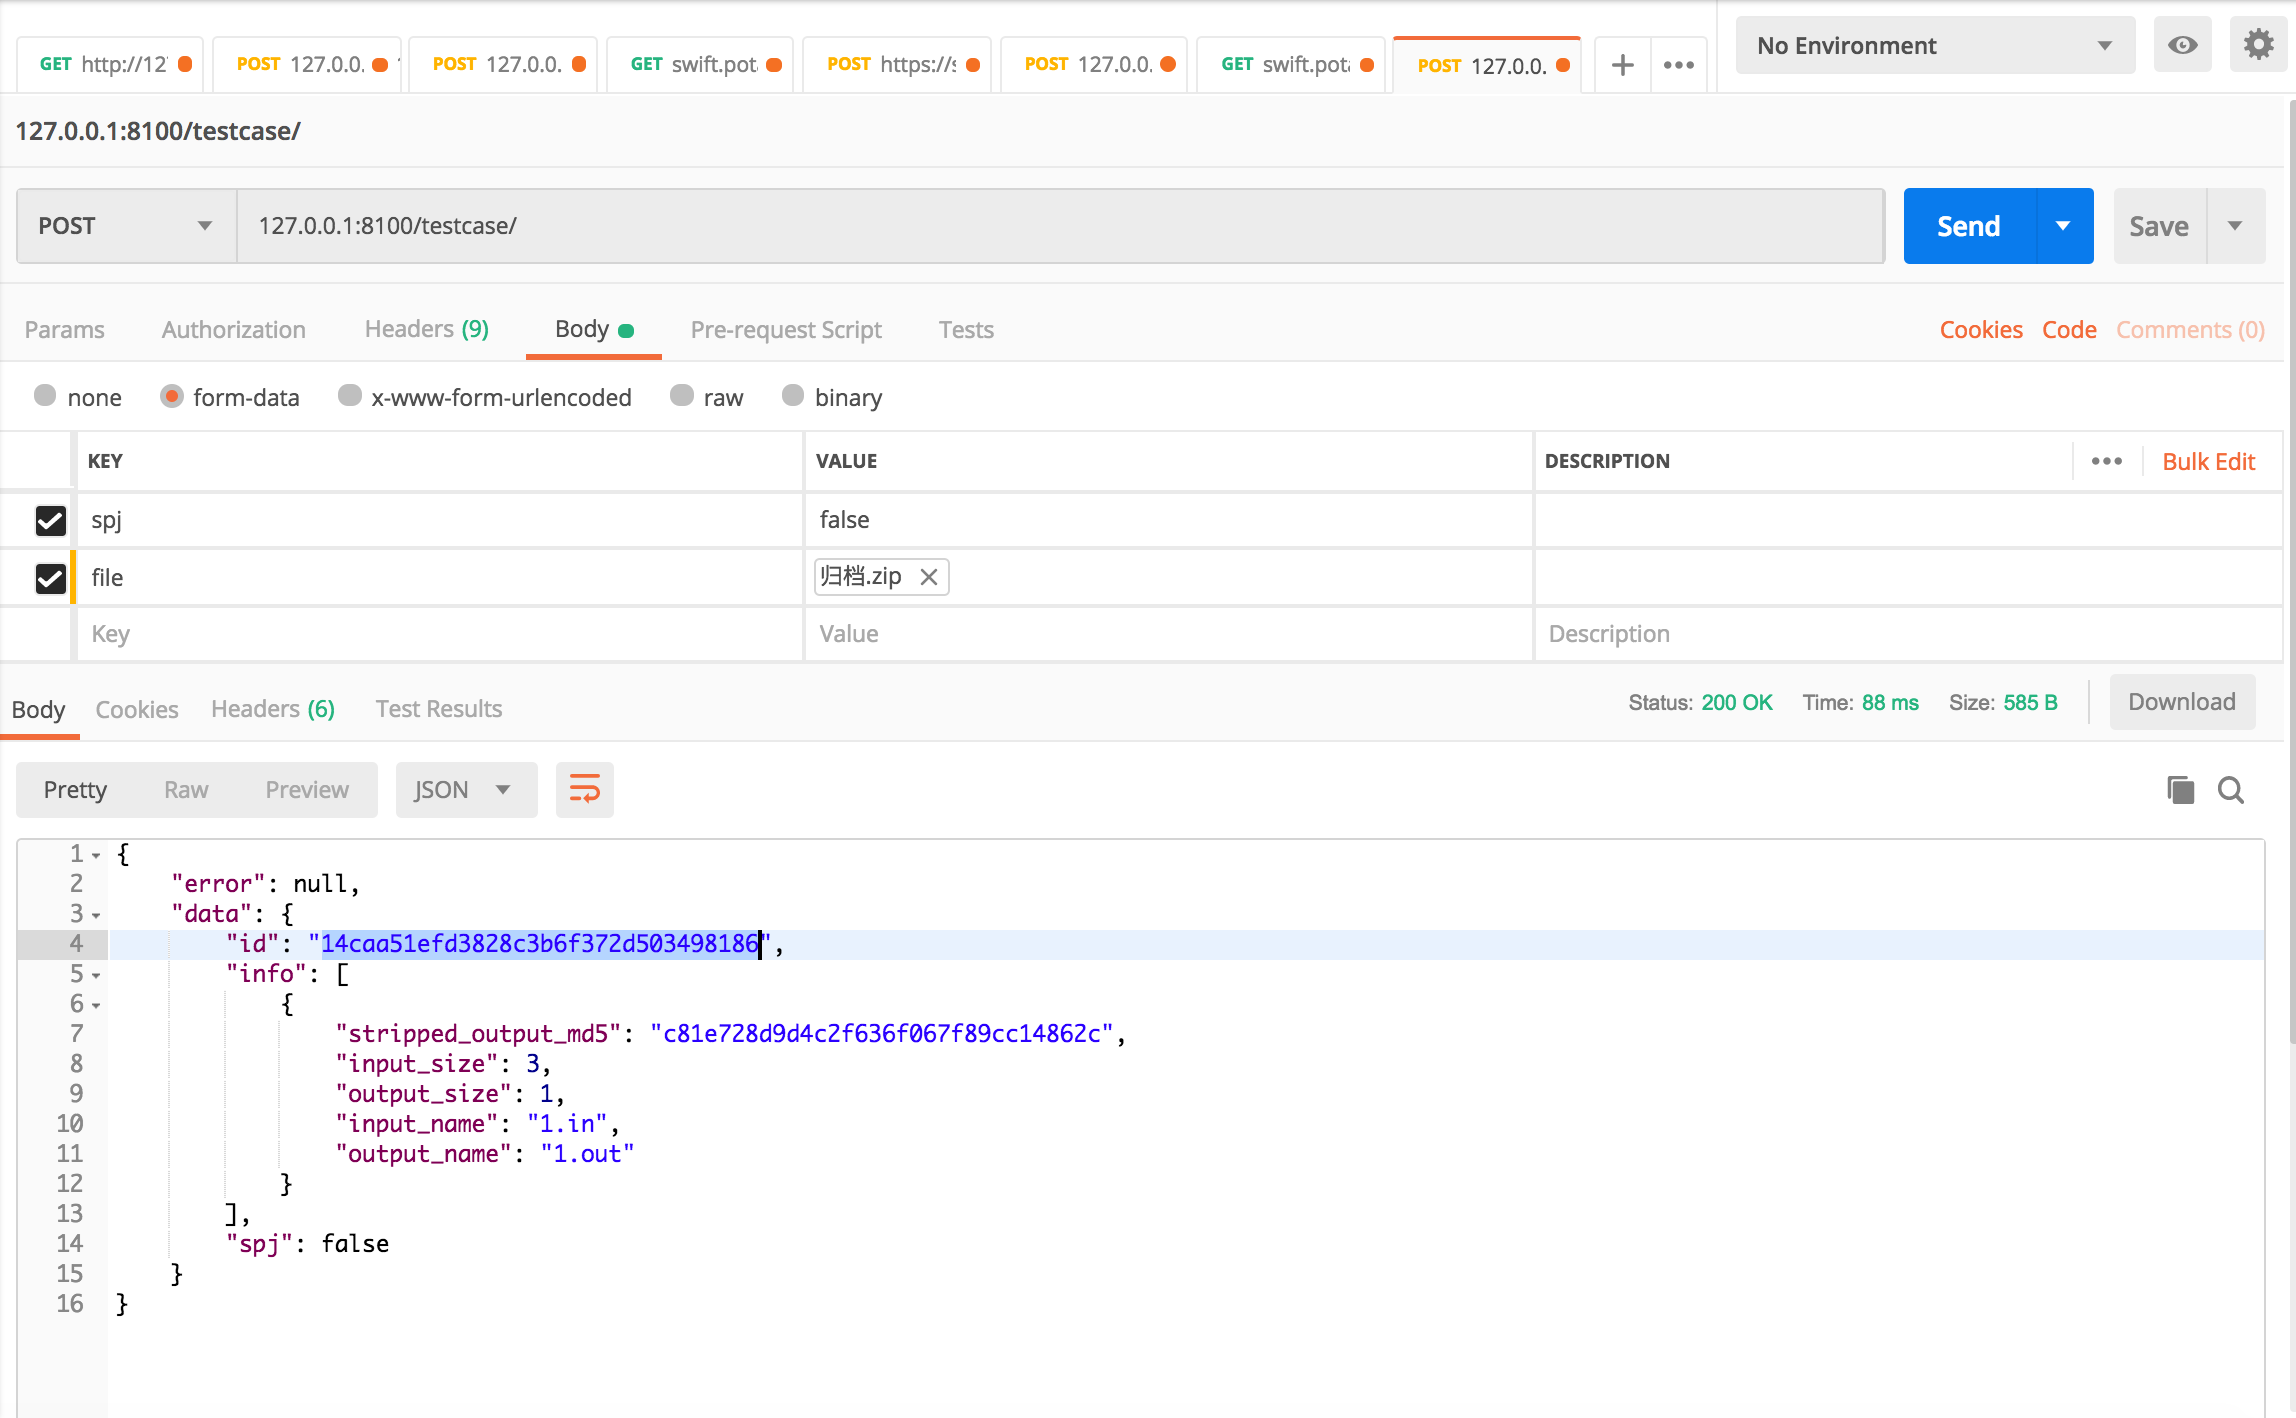Screen dimensions: 2296x1418
Task: Click the ellipsis icon next to the tabs
Action: (1678, 64)
